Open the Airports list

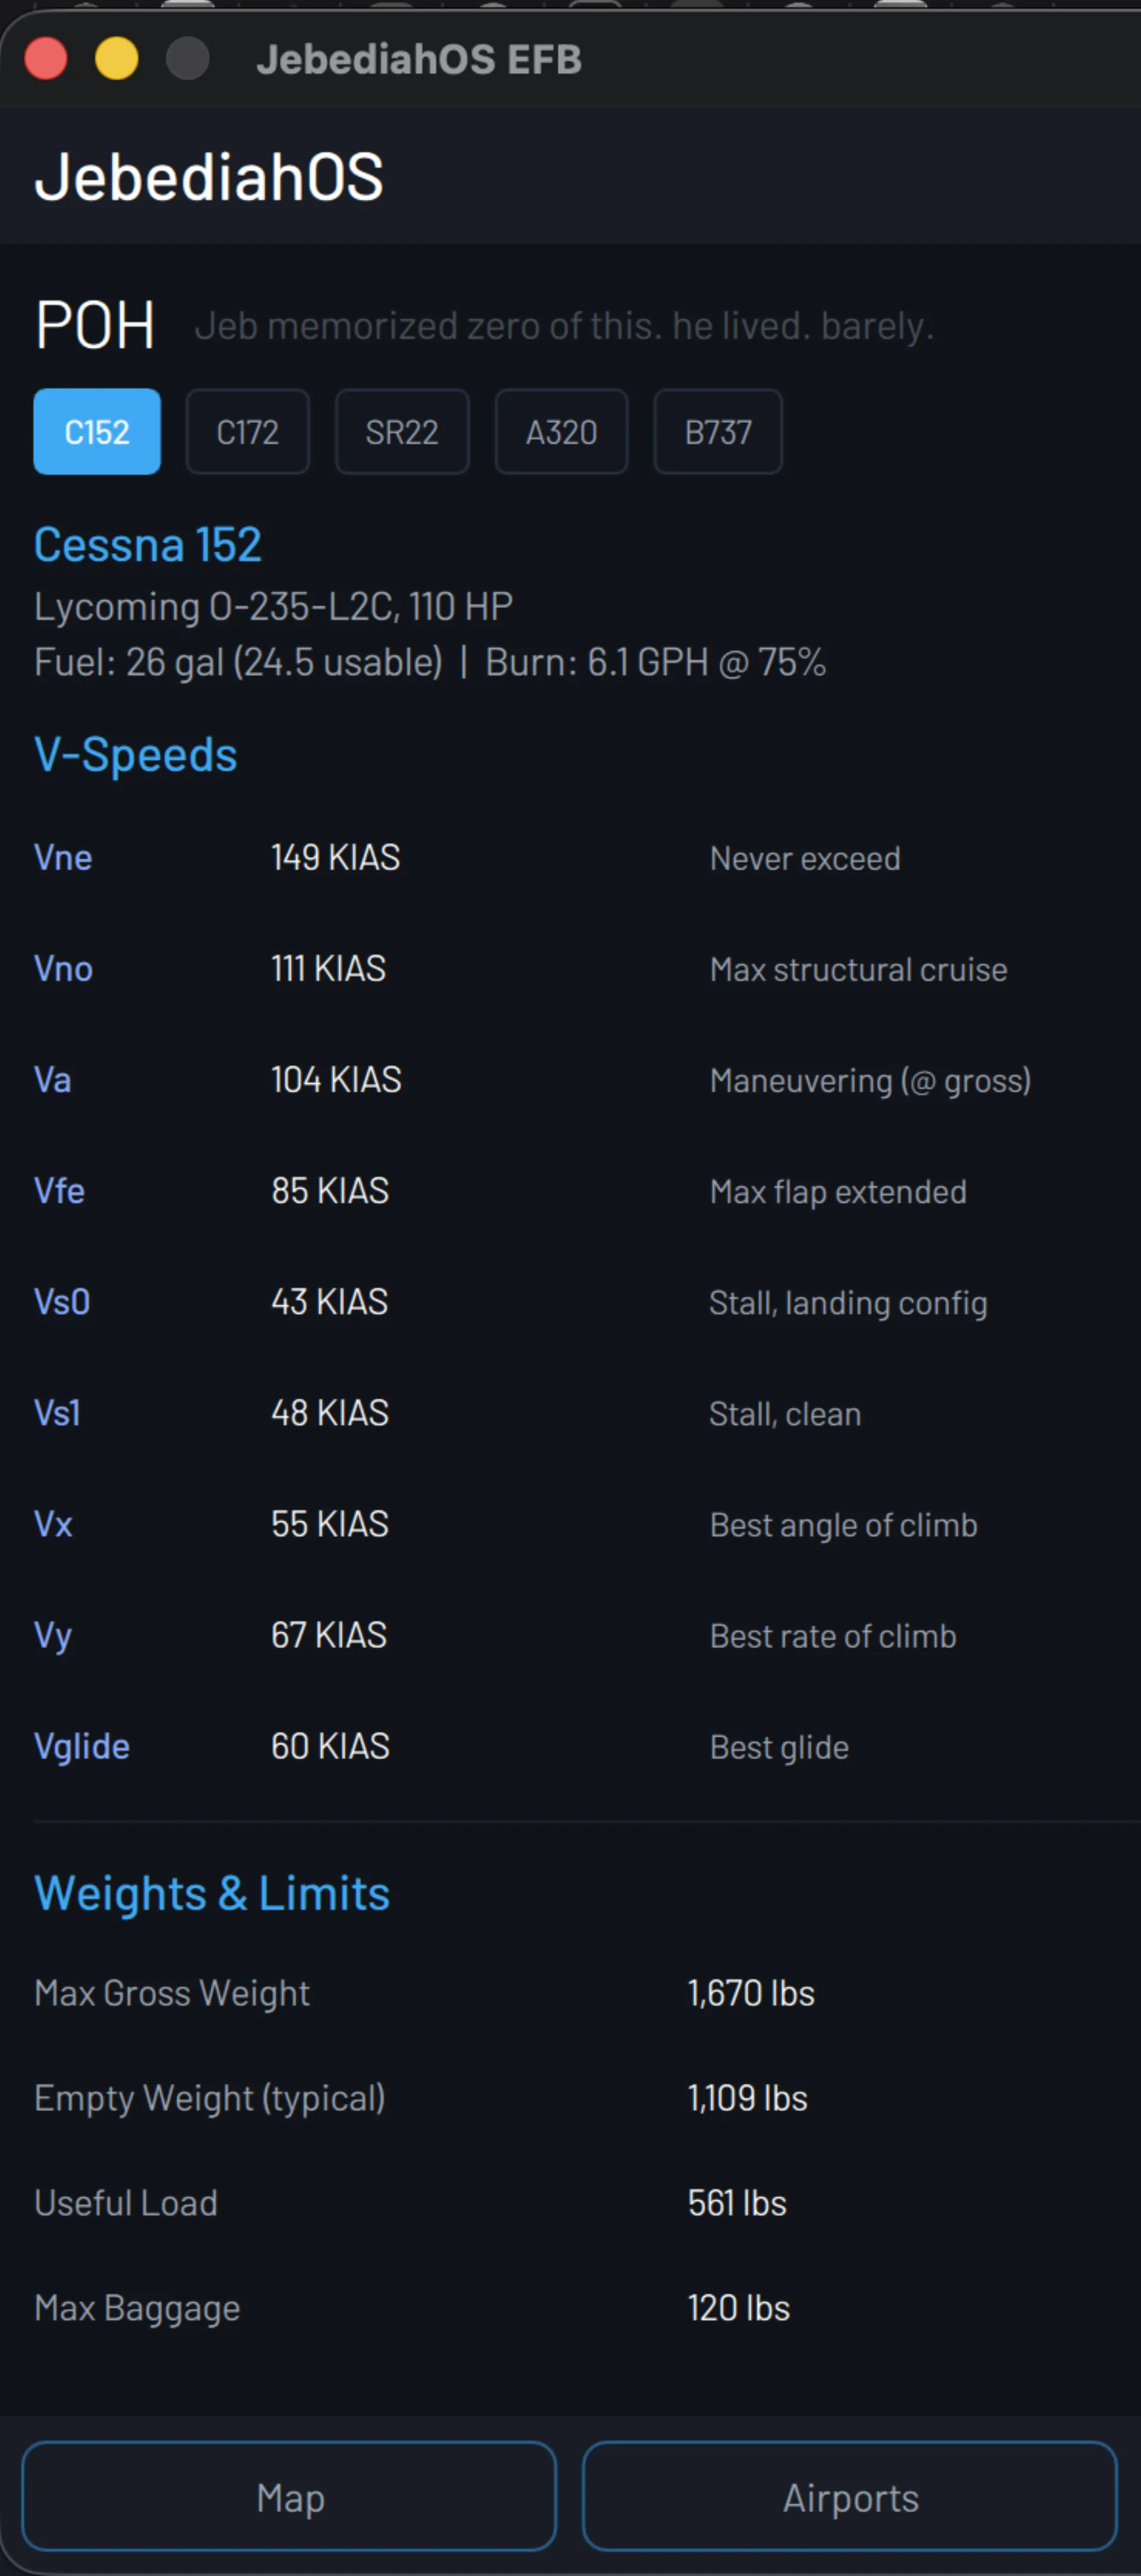coord(850,2498)
